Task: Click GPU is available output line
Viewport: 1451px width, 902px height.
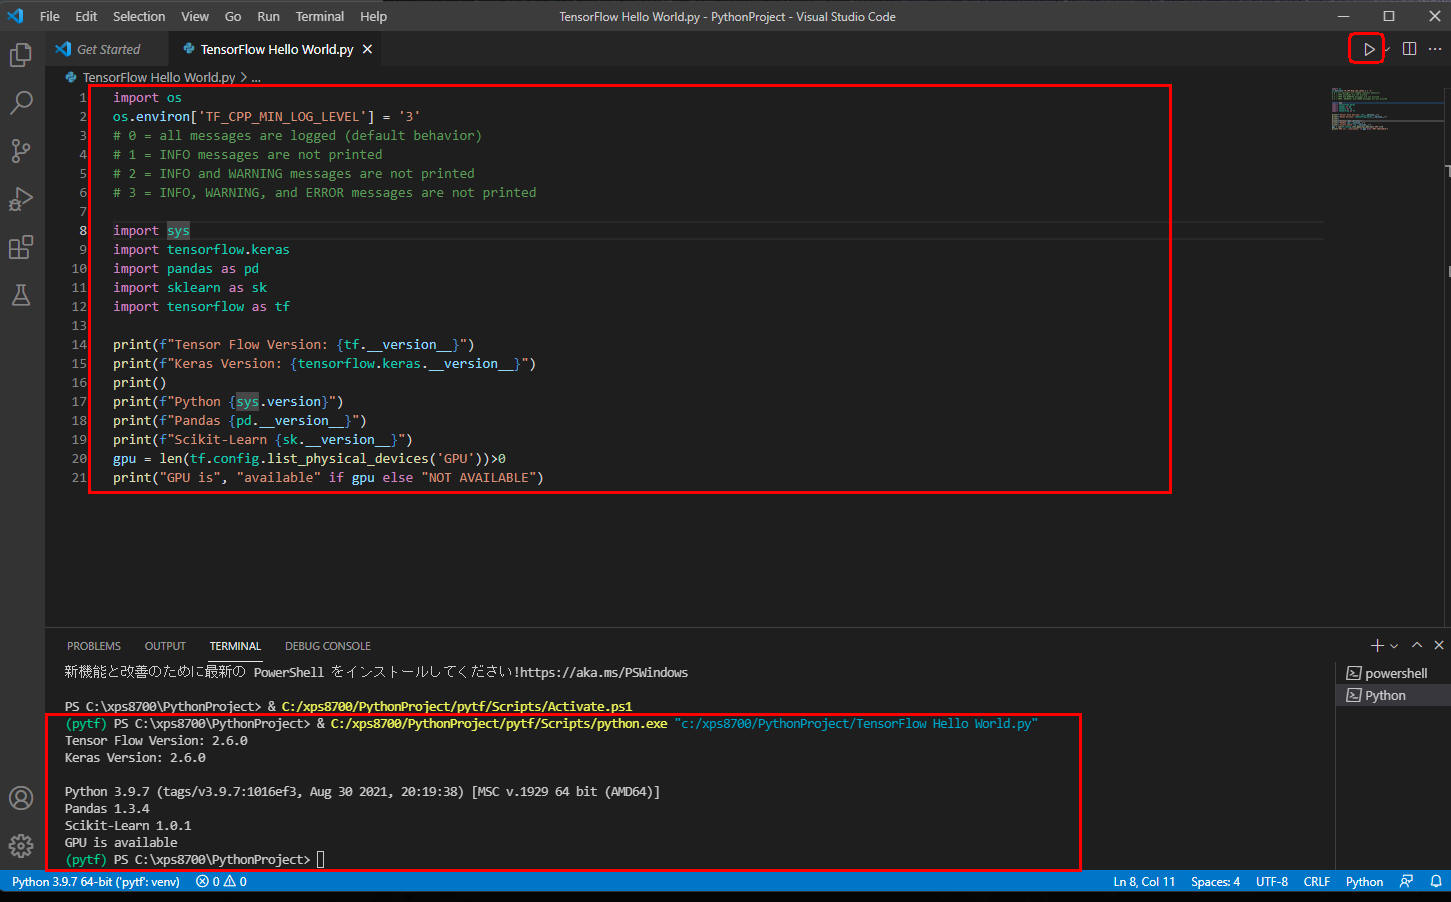Action: (121, 842)
